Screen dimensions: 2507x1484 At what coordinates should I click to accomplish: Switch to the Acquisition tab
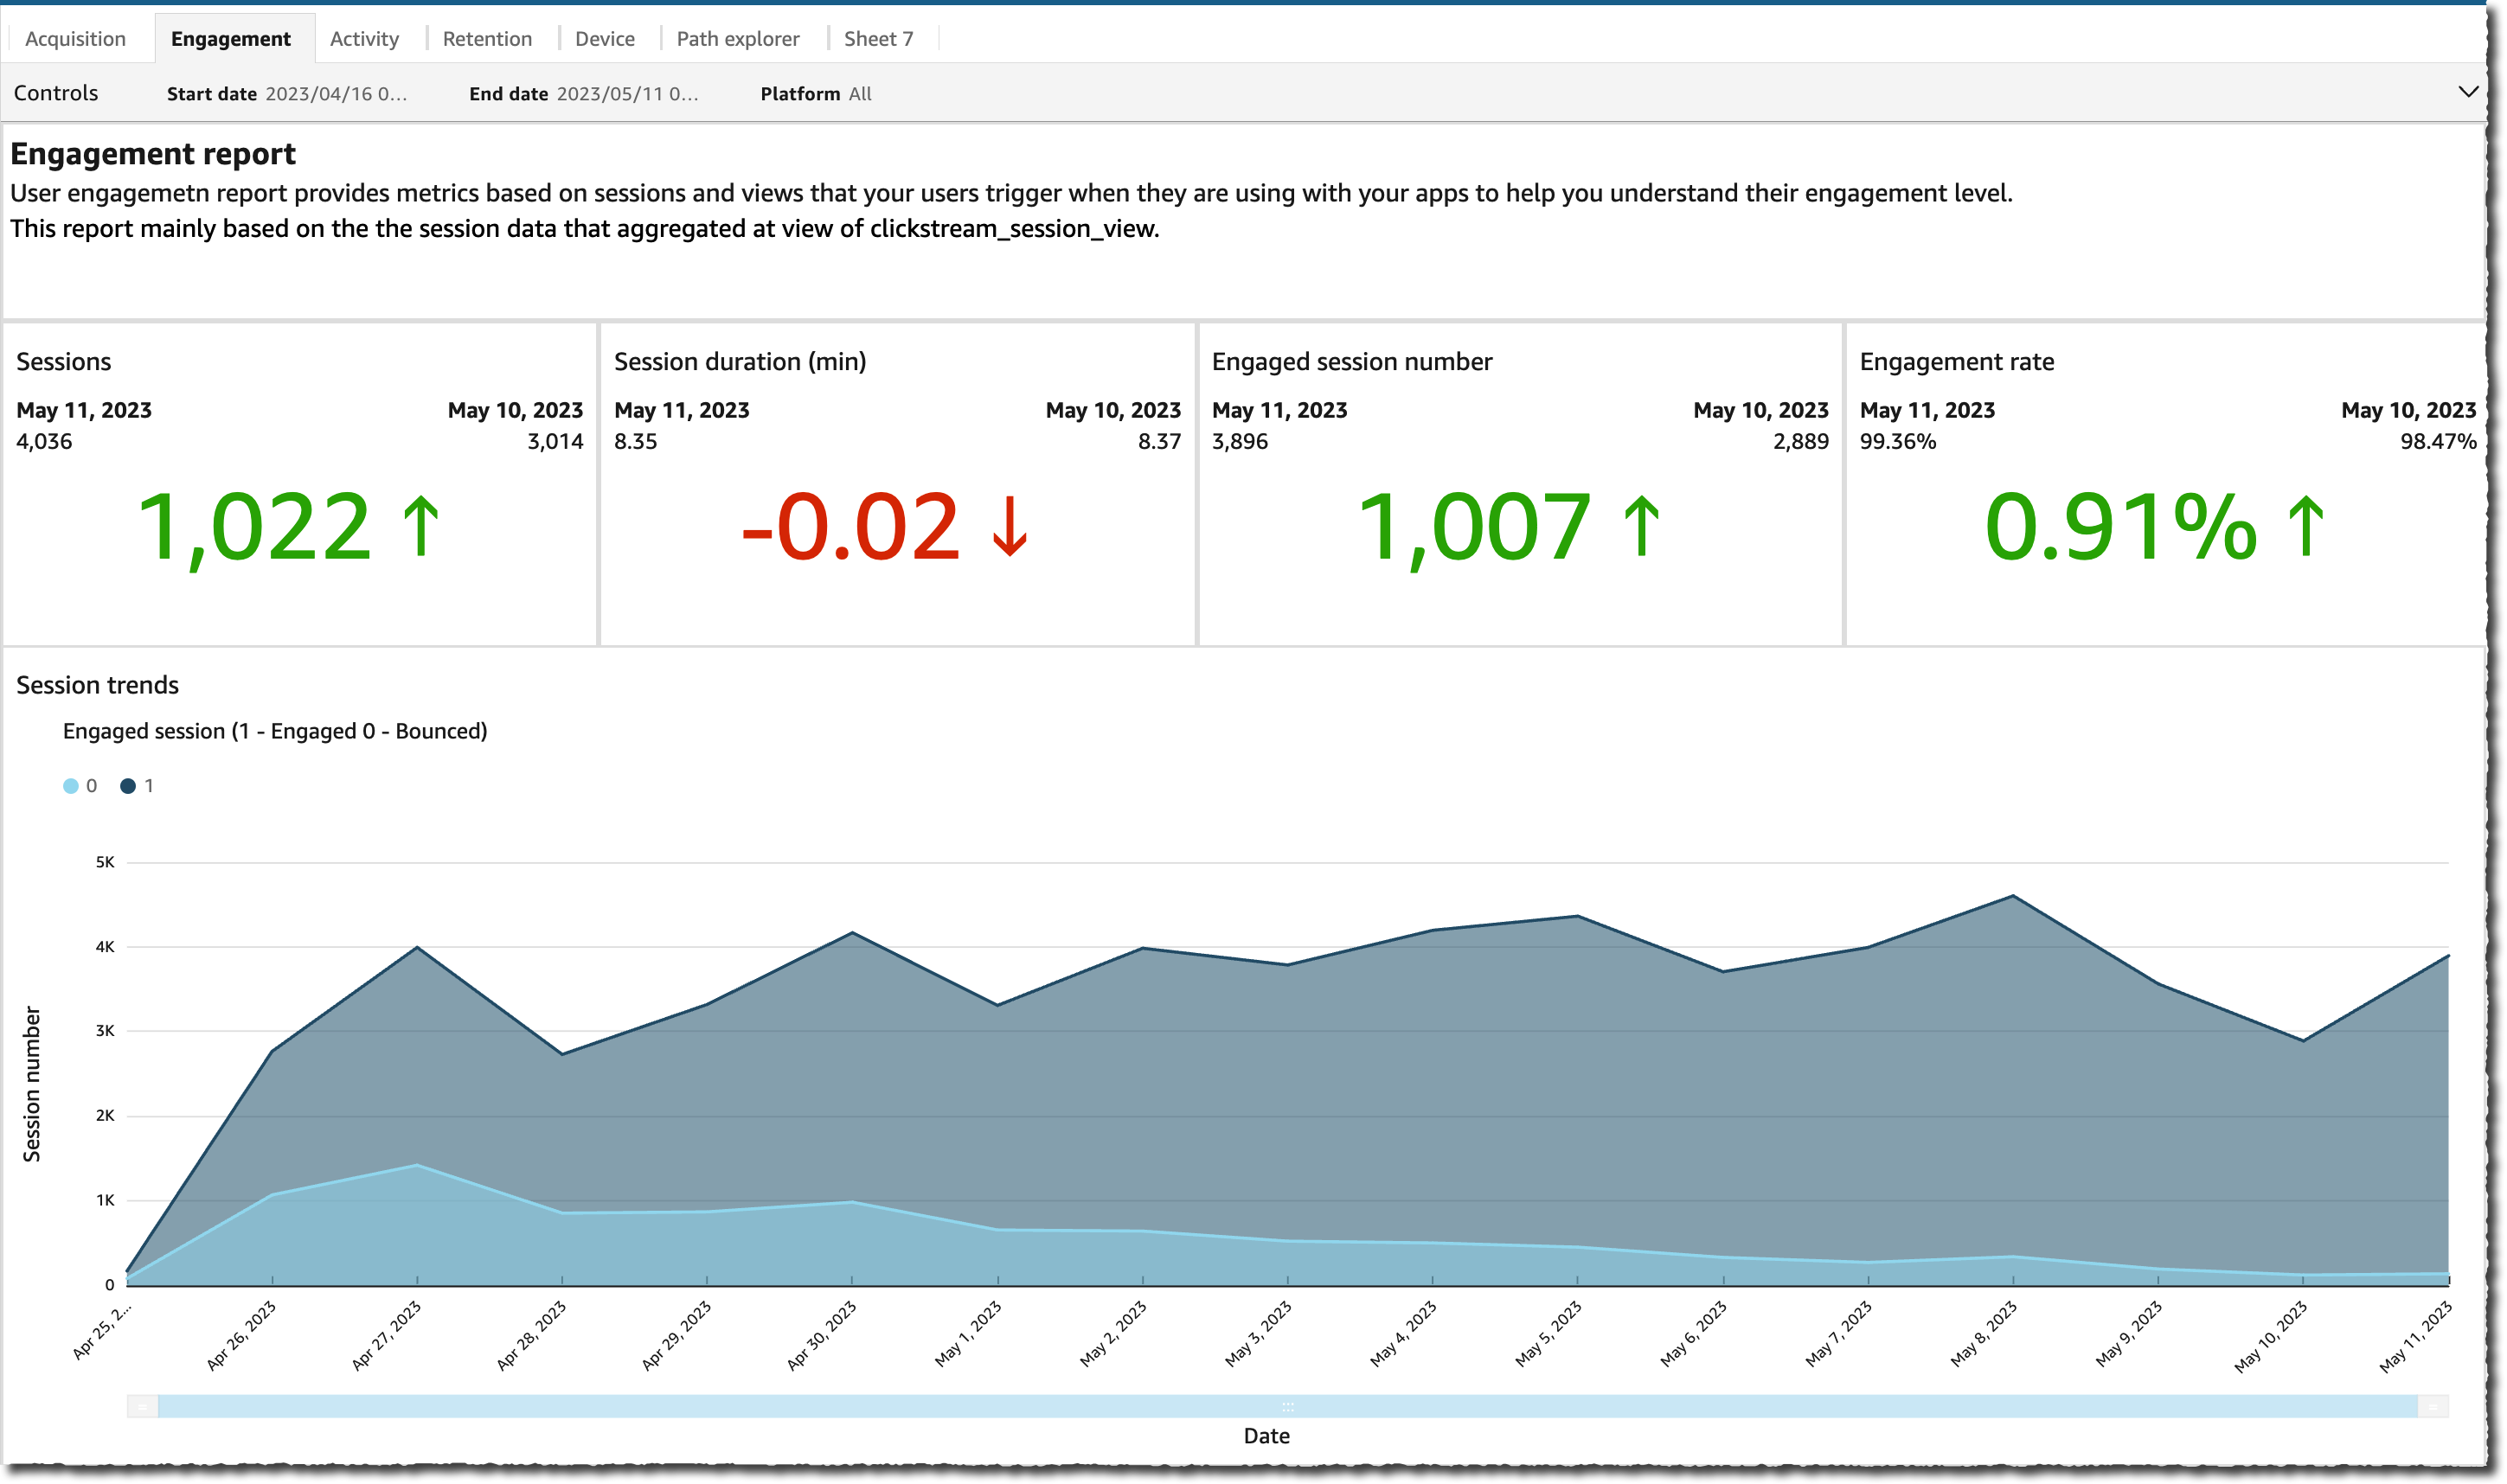75,38
